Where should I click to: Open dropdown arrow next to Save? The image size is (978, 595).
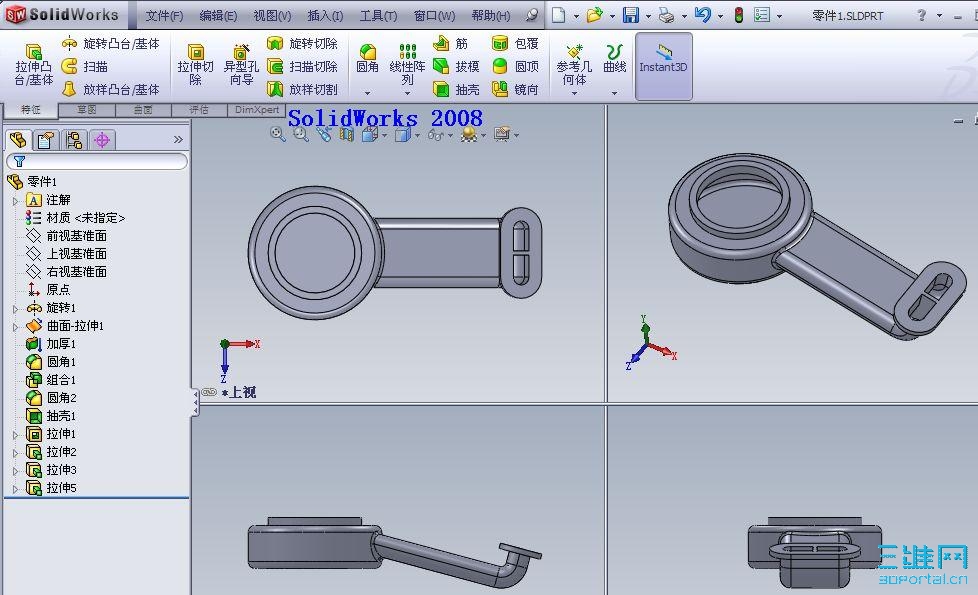pos(648,16)
